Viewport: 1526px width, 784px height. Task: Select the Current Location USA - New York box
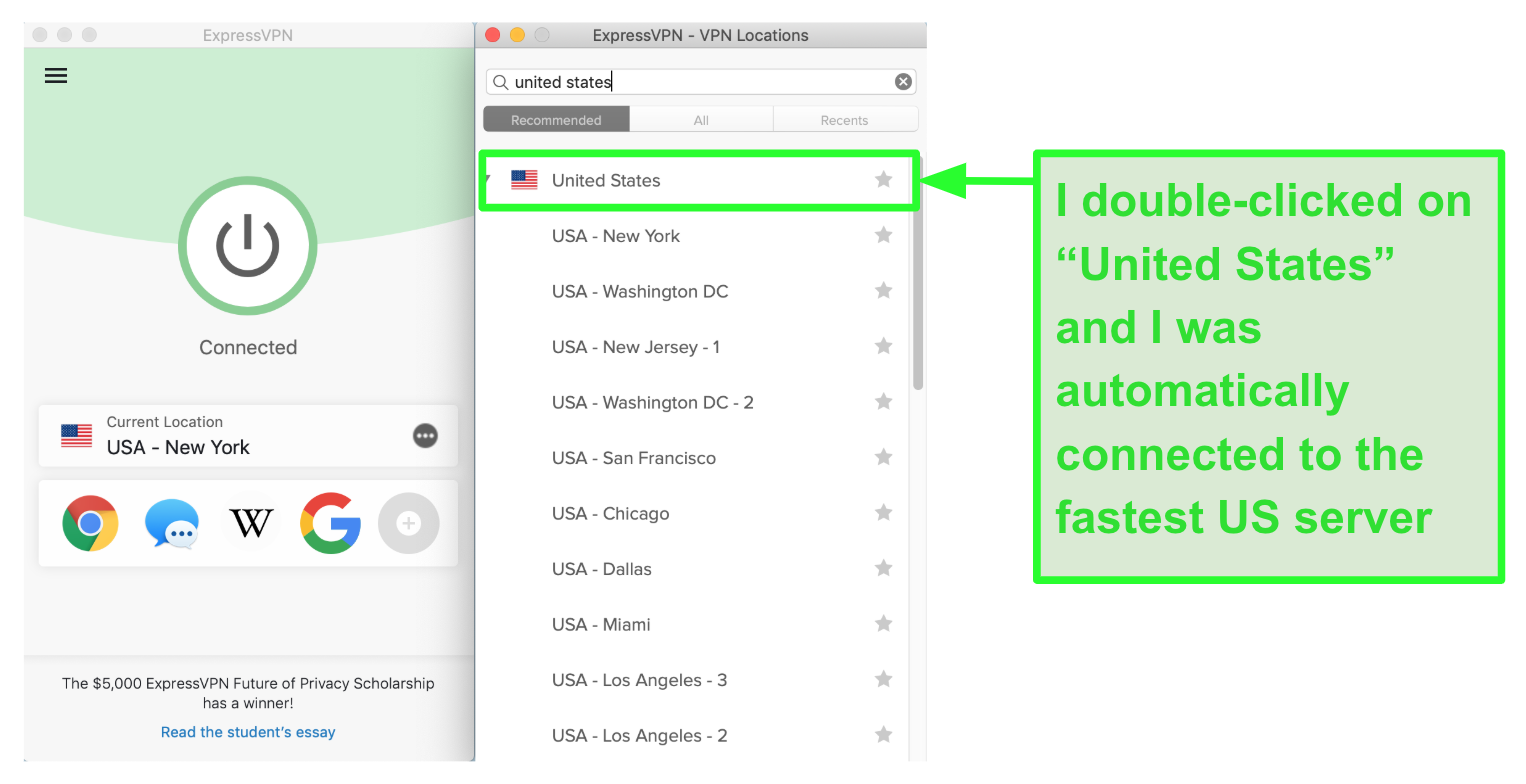click(x=248, y=436)
